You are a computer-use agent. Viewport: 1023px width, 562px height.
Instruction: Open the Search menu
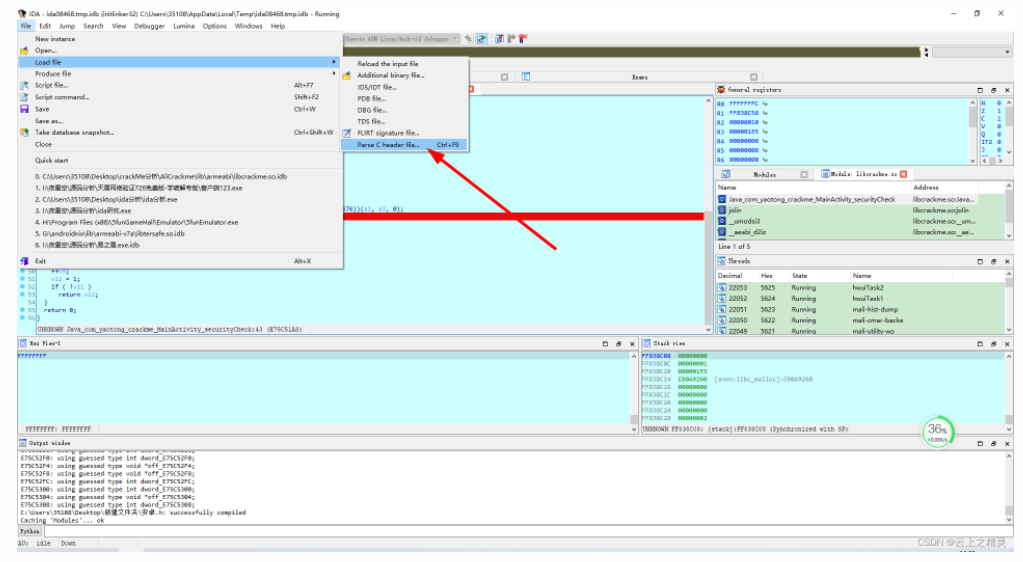coord(93,26)
